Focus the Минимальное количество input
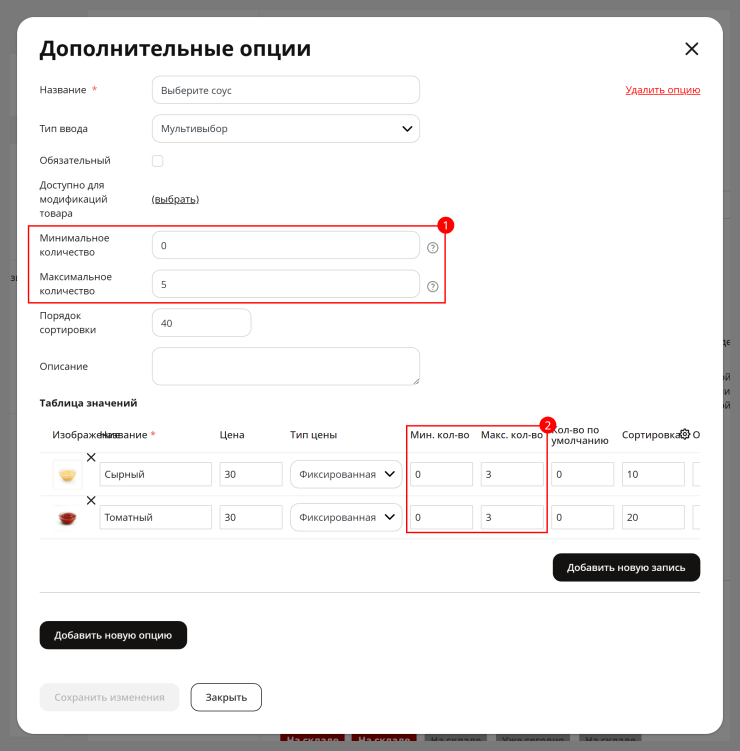740x751 pixels. click(x=286, y=245)
